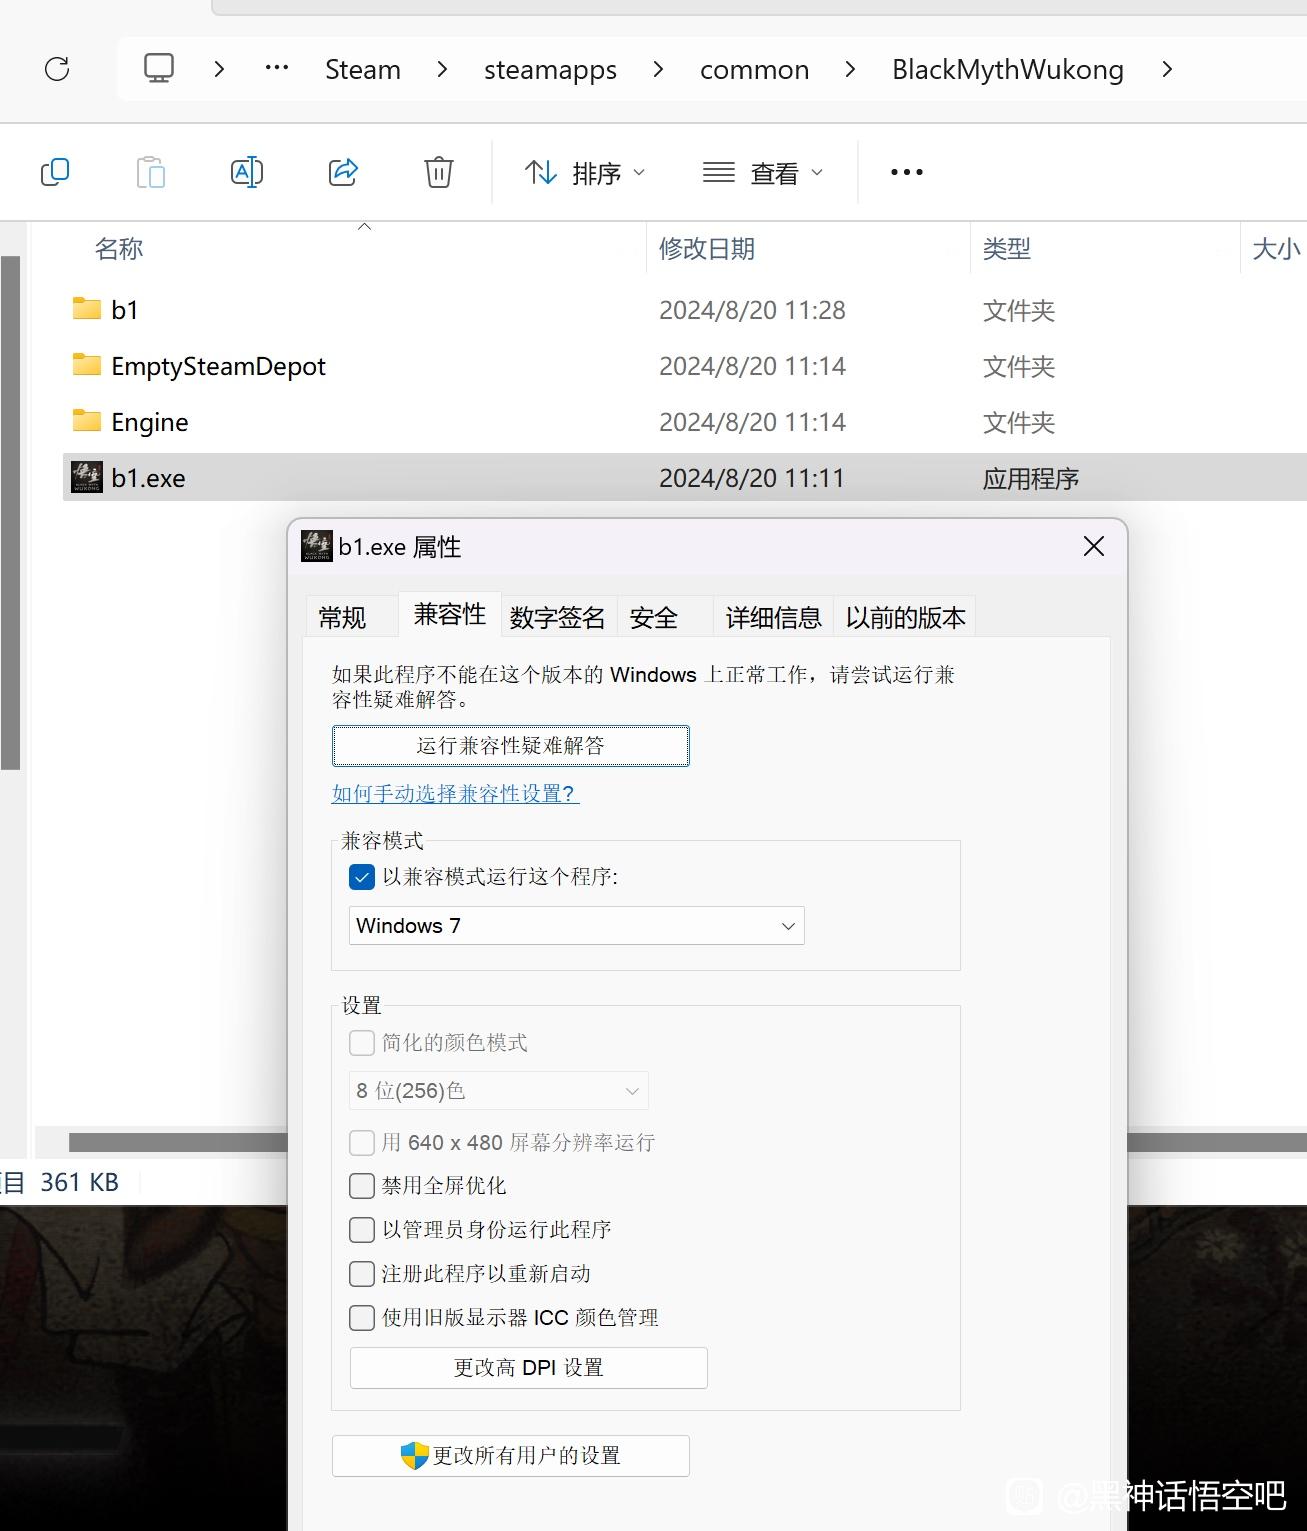The height and width of the screenshot is (1531, 1307).
Task: Open the three-dot more options in toolbar
Action: pos(907,172)
